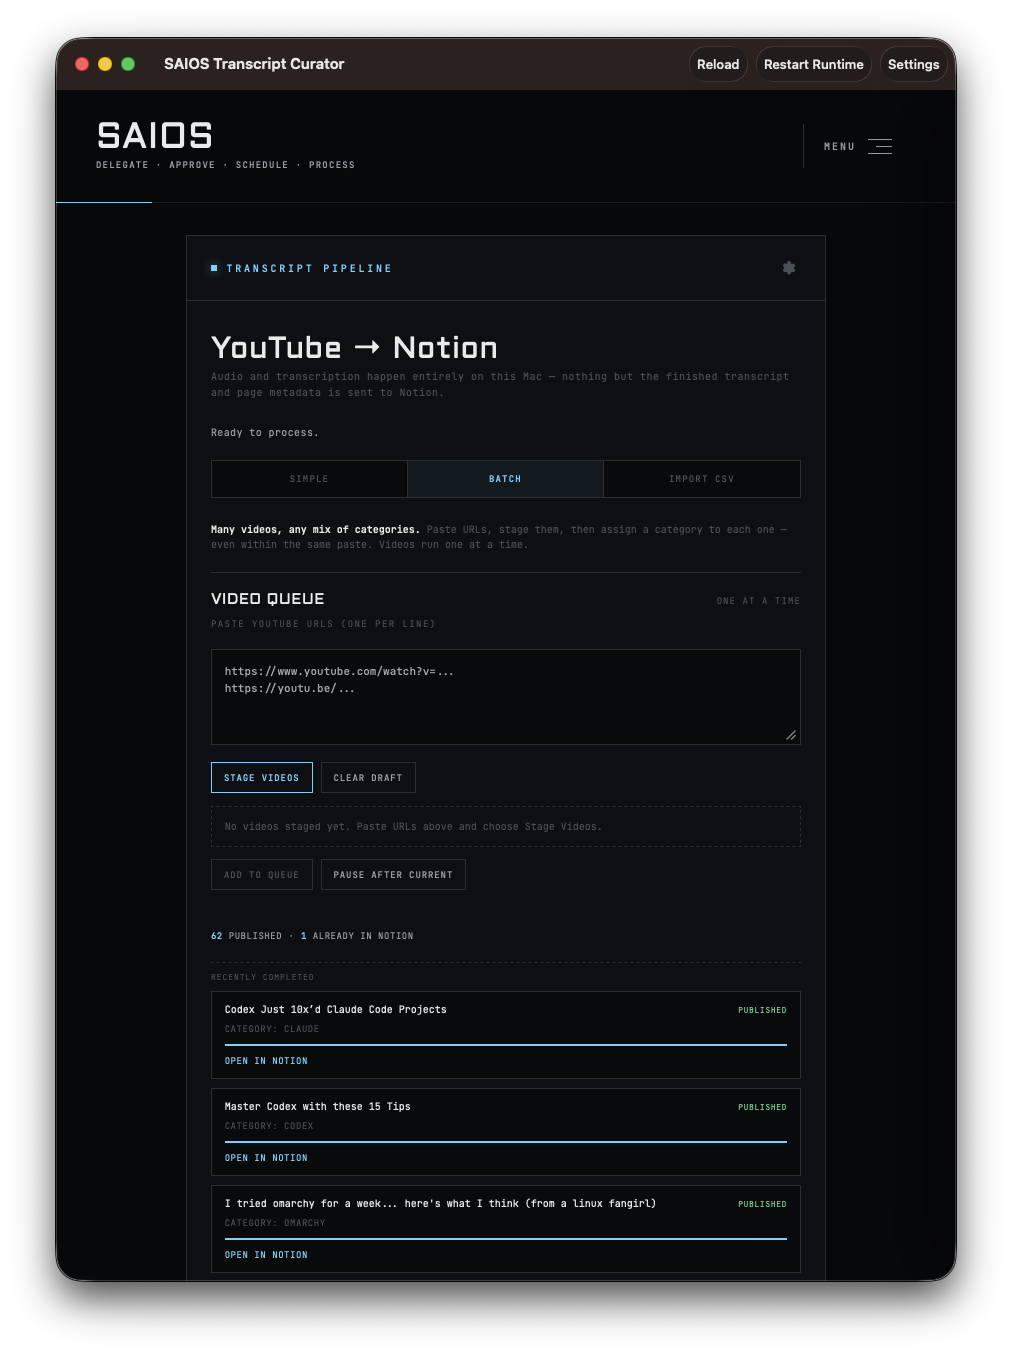The width and height of the screenshot is (1012, 1355).
Task: Open Master Codex 15 Tips in Notion
Action: pos(266,1158)
